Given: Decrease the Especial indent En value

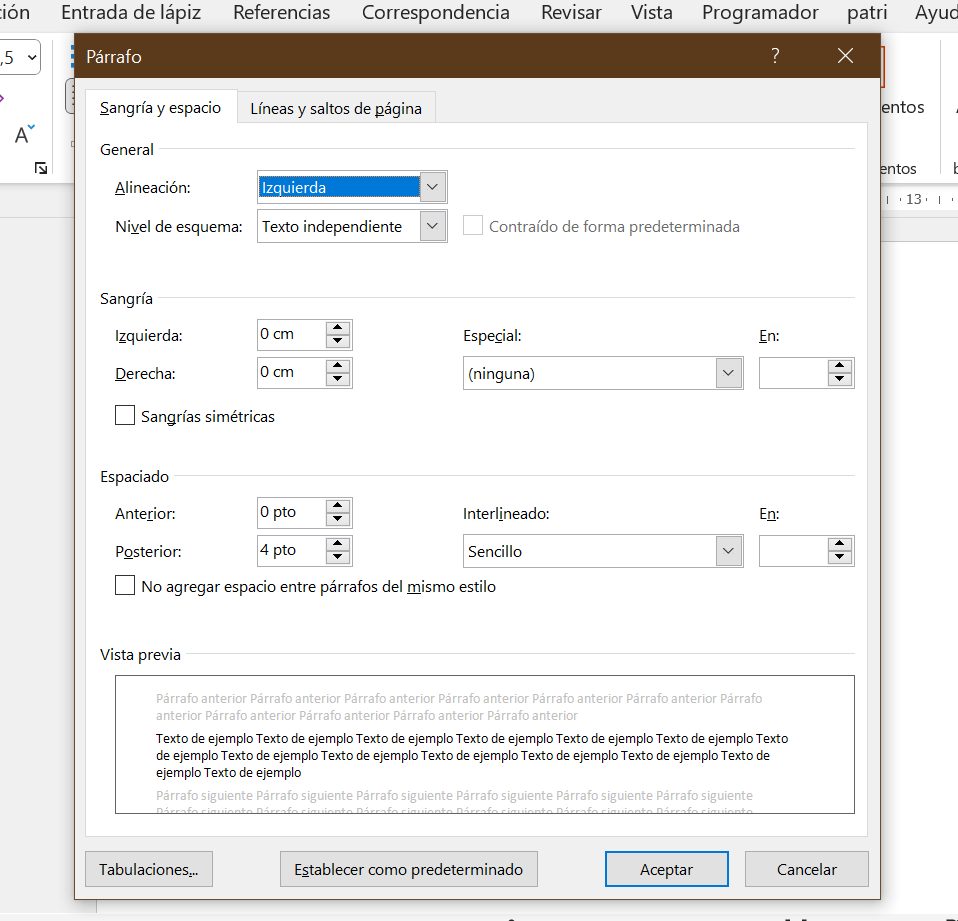Looking at the screenshot, I should (x=839, y=379).
